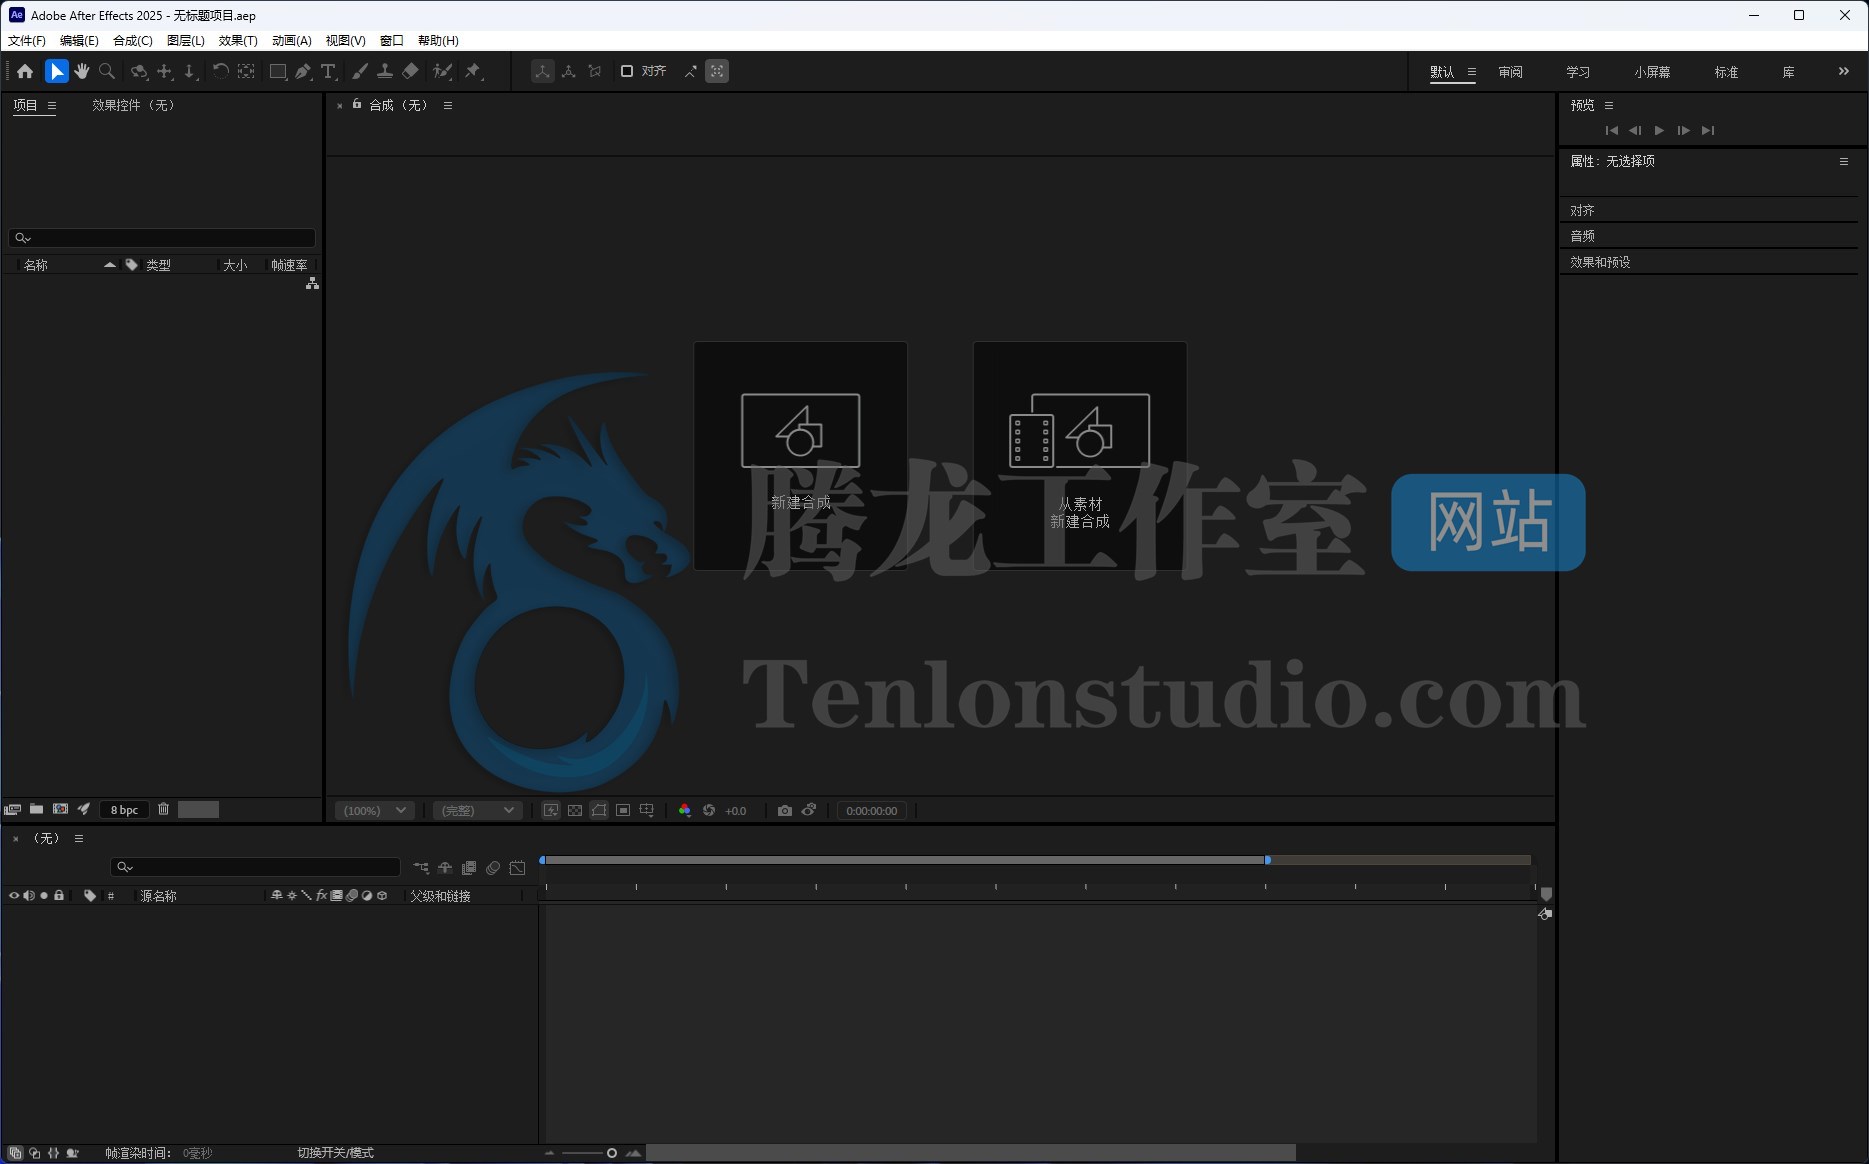This screenshot has width=1869, height=1164.
Task: Select the Pan camera tool
Action: [x=165, y=71]
